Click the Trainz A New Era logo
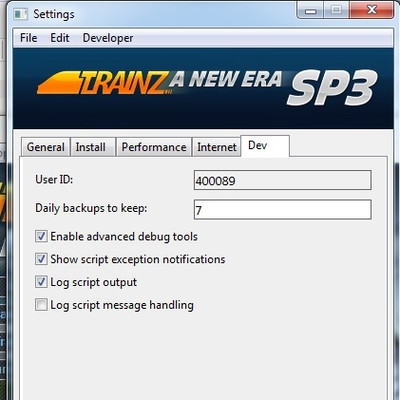This screenshot has height=400, width=400. [x=159, y=82]
